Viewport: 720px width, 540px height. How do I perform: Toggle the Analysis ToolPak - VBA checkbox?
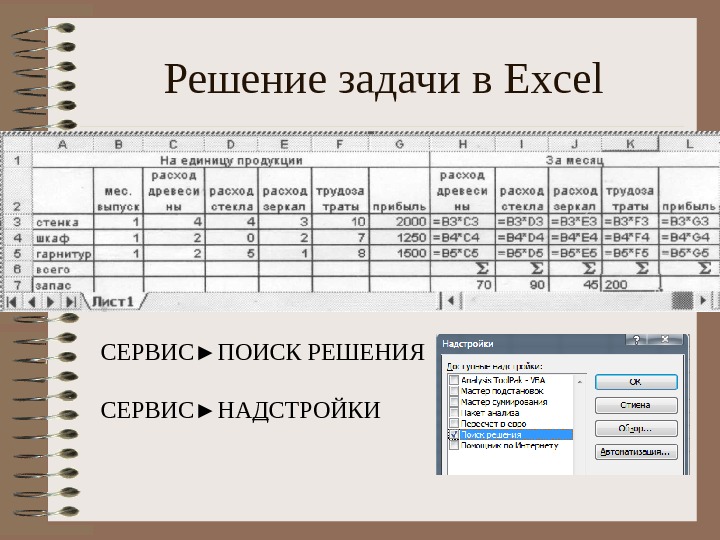454,380
